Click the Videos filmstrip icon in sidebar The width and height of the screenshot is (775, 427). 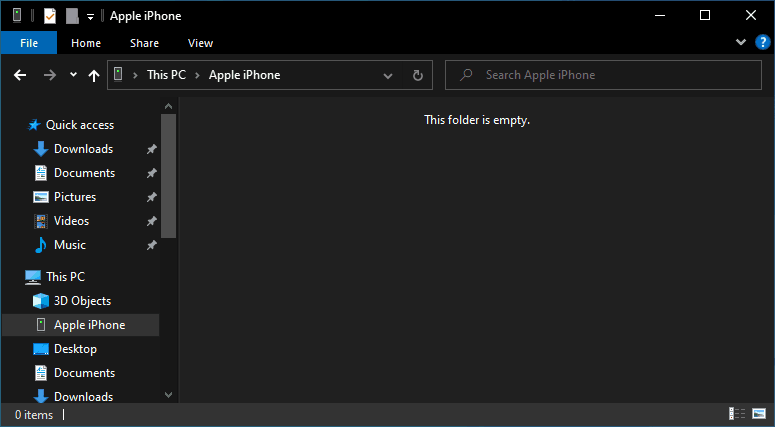click(41, 221)
